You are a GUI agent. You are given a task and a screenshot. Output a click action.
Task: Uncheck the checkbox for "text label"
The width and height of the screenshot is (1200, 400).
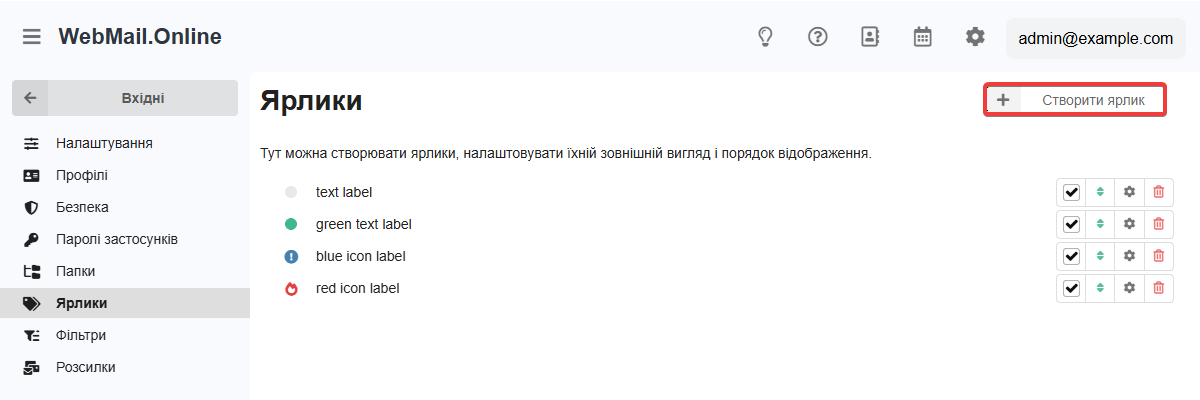1072,192
